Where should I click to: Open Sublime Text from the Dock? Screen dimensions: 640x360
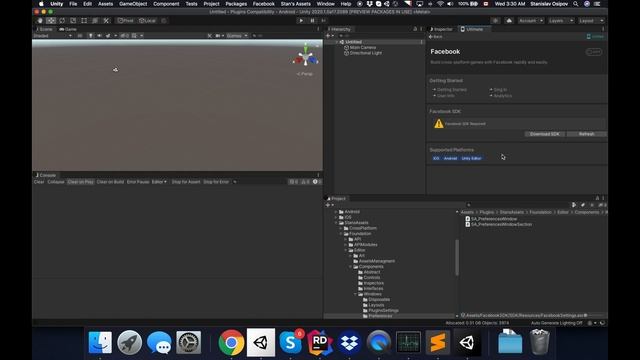[438, 342]
